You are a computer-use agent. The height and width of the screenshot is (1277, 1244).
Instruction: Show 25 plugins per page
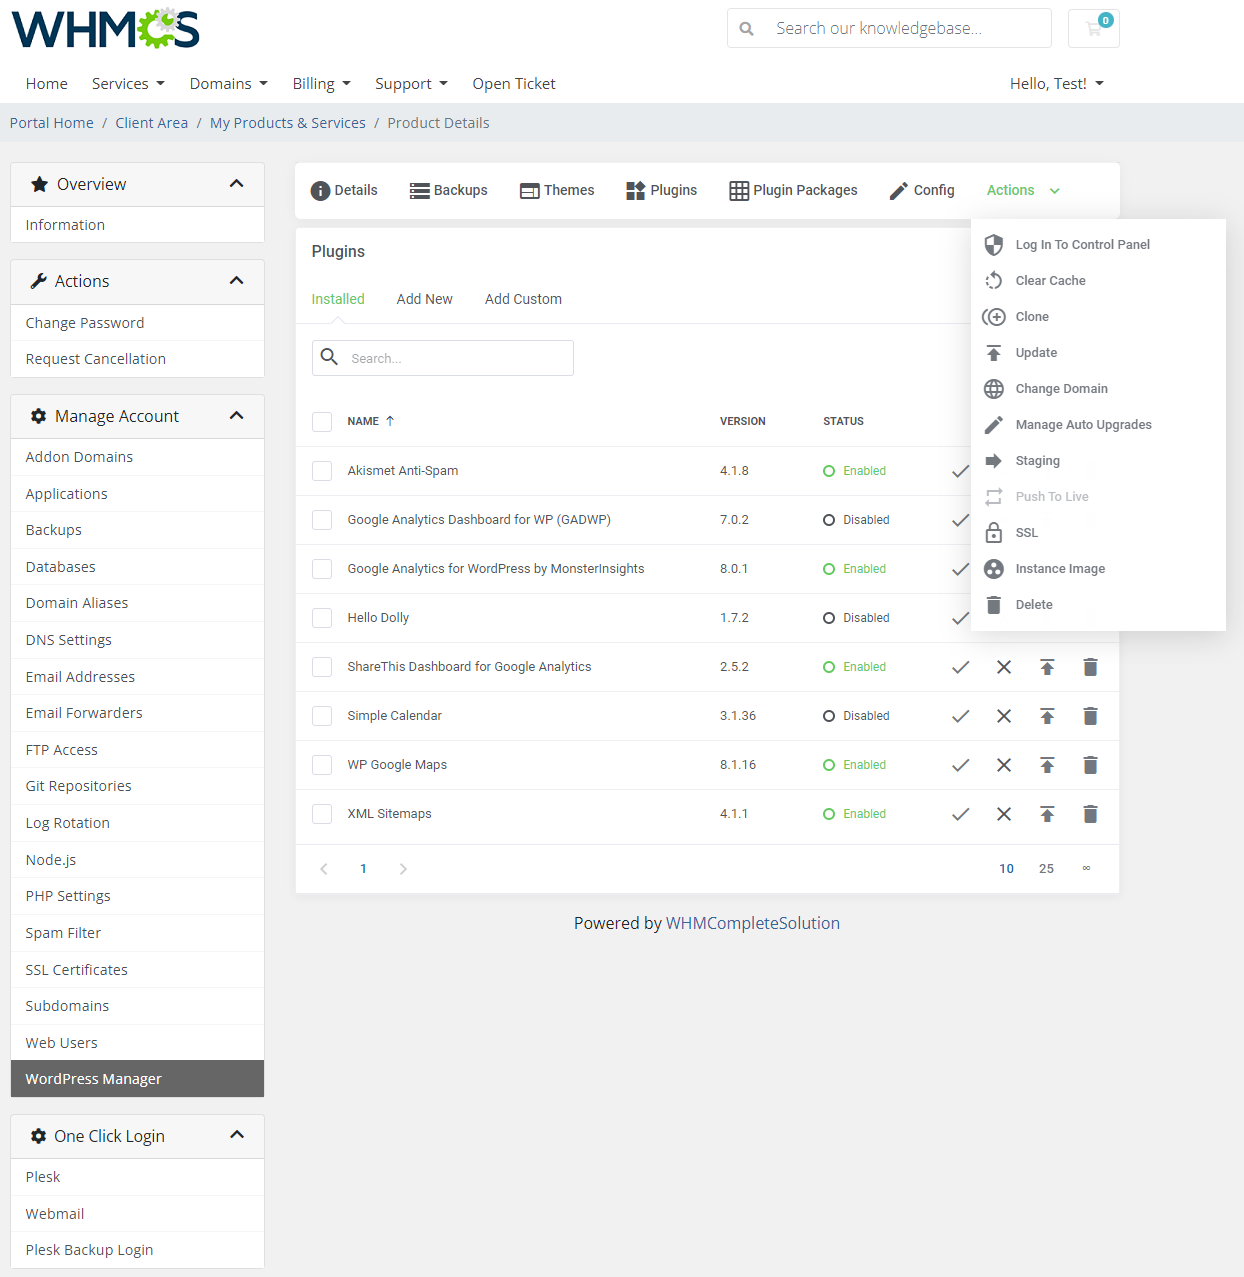(x=1046, y=869)
